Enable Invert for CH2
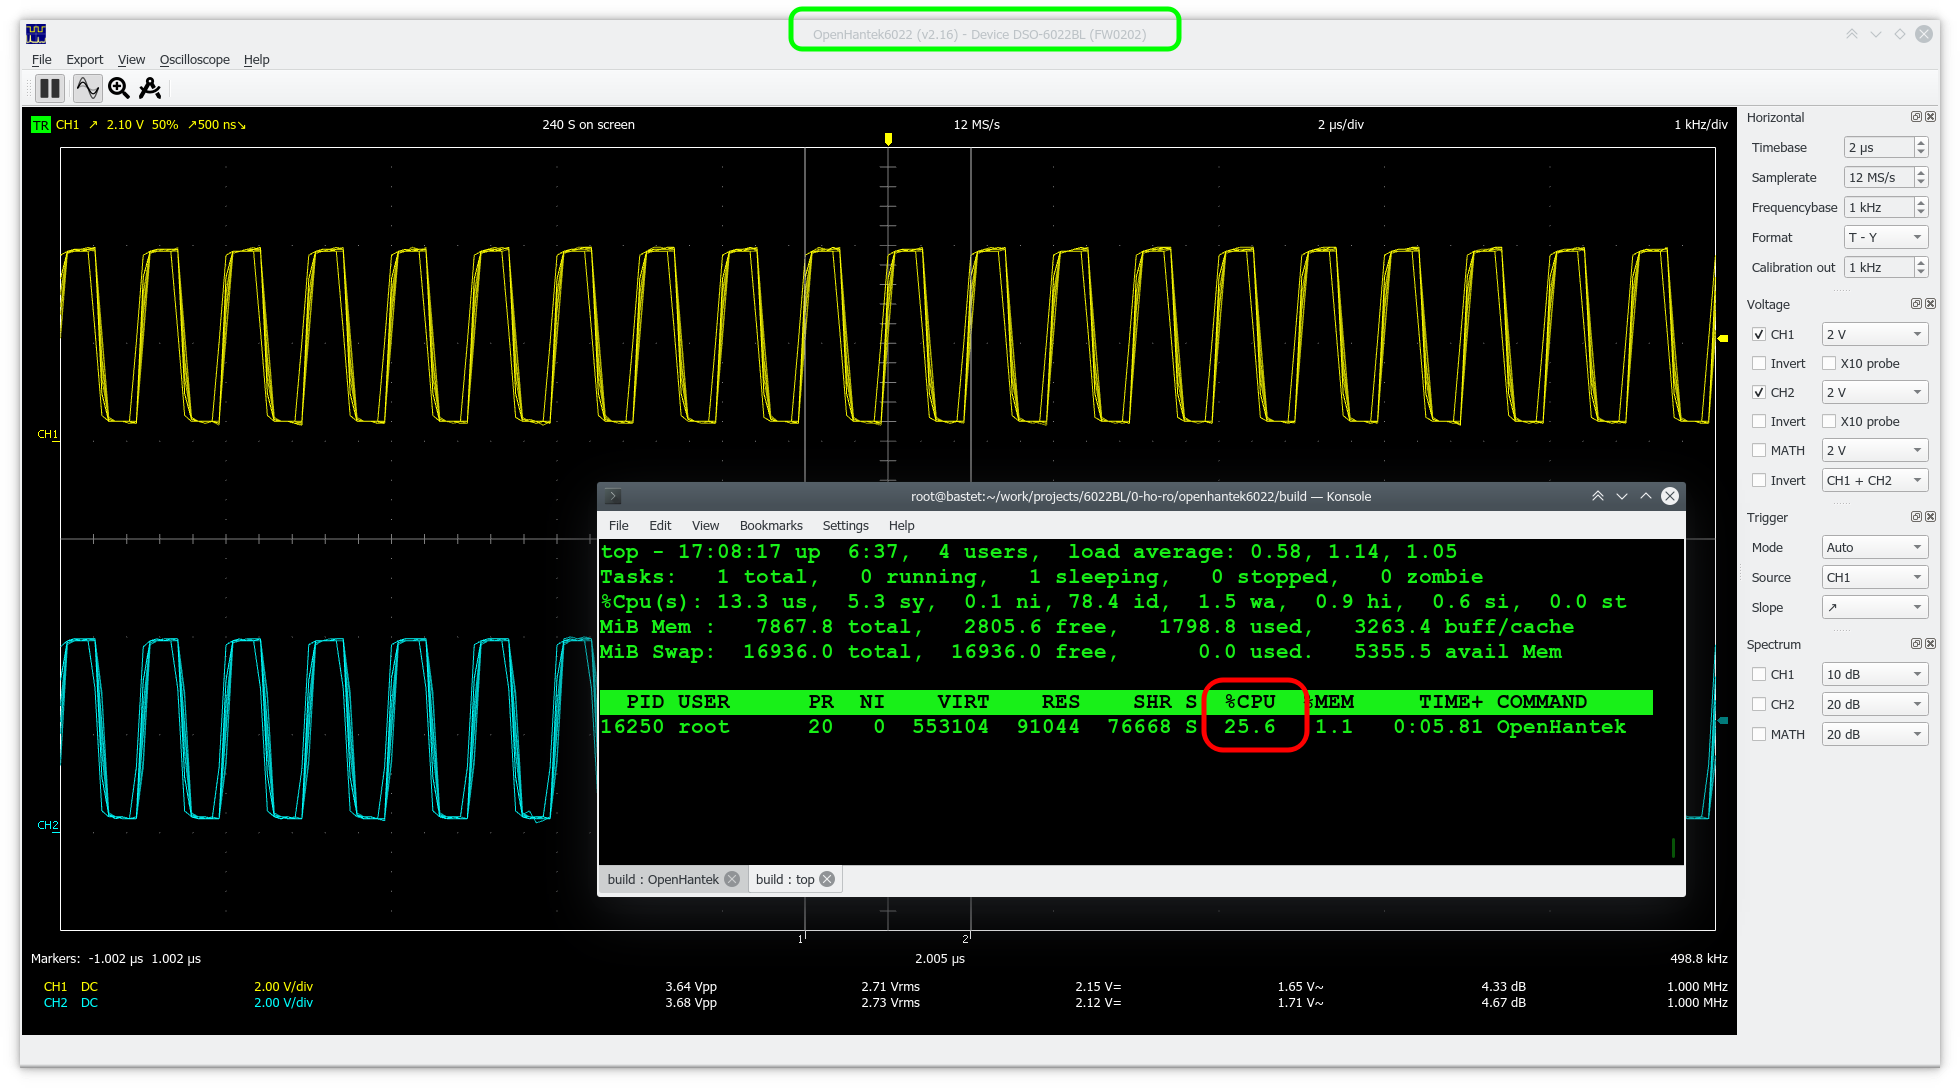 (x=1759, y=421)
